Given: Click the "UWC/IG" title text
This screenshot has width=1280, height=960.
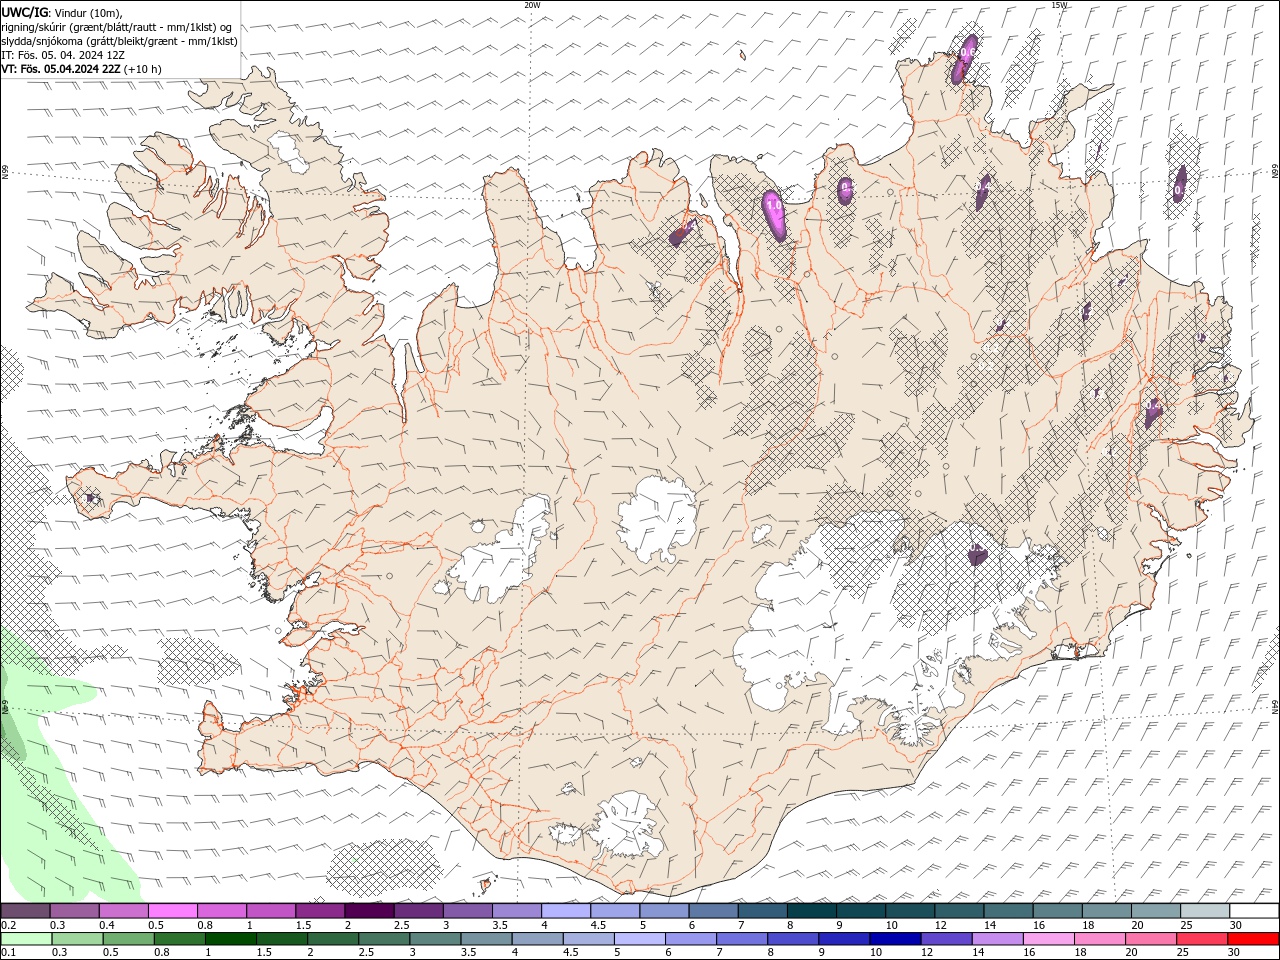Looking at the screenshot, I should [25, 12].
